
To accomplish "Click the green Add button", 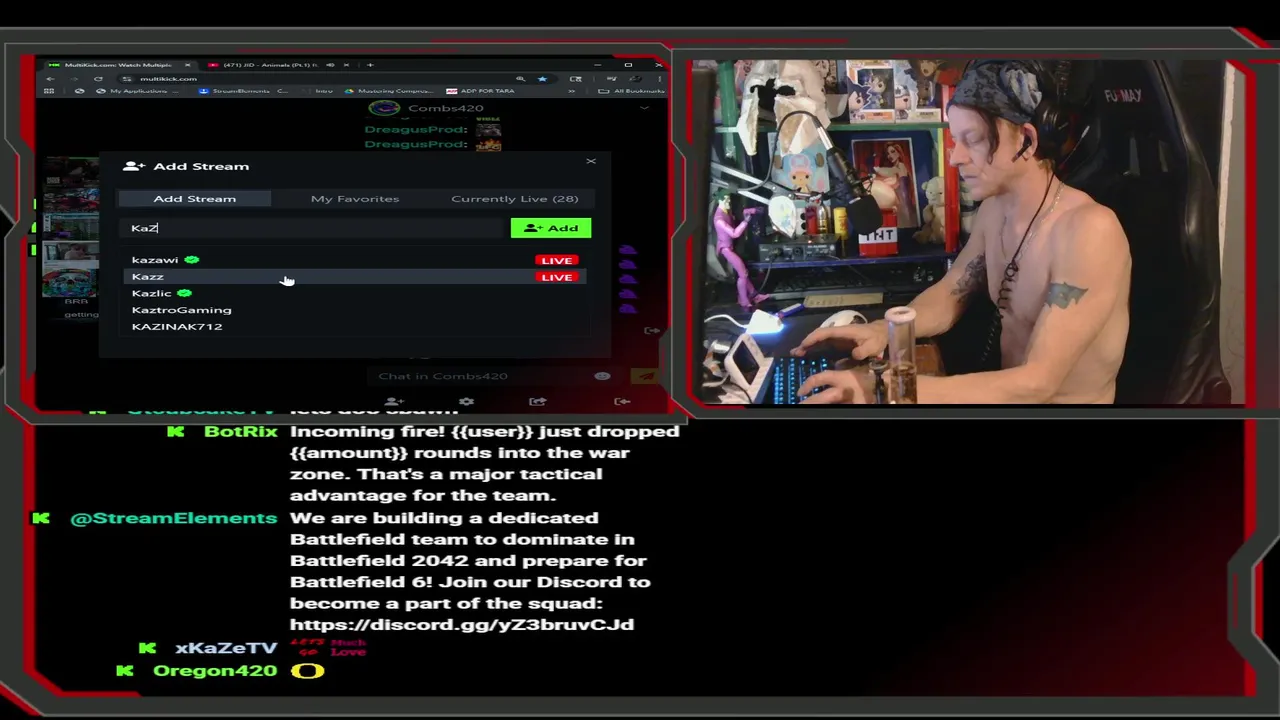I will pyautogui.click(x=551, y=228).
